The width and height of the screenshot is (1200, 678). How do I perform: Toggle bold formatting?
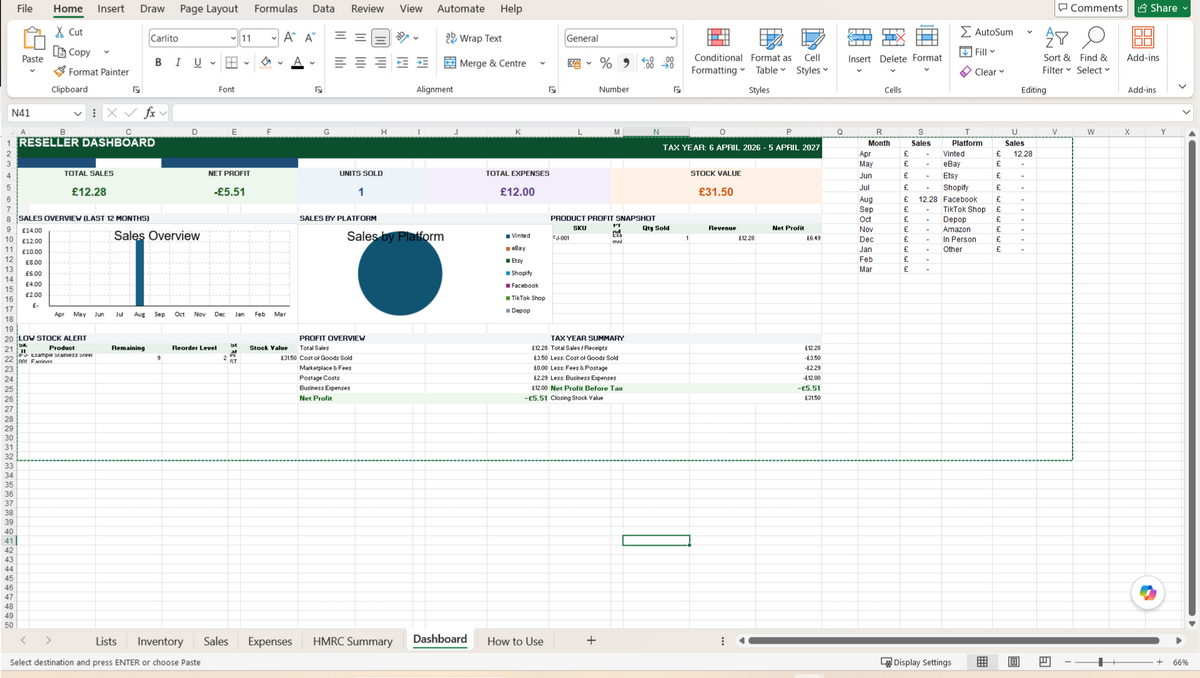(x=158, y=63)
